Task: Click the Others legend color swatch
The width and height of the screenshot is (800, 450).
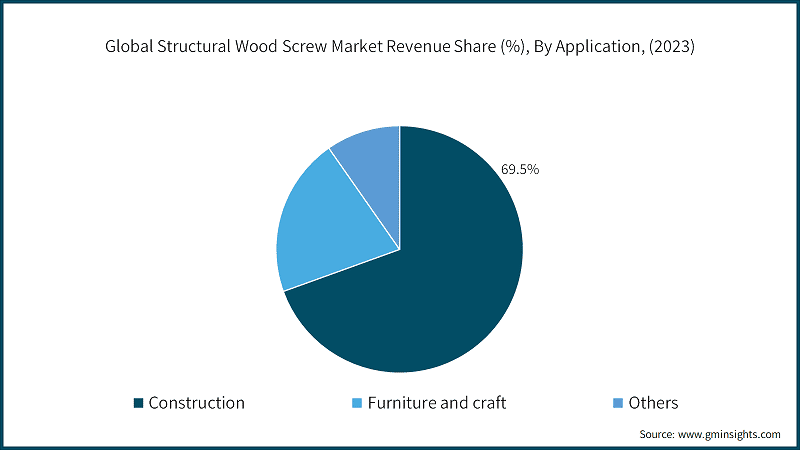Action: pyautogui.click(x=618, y=403)
